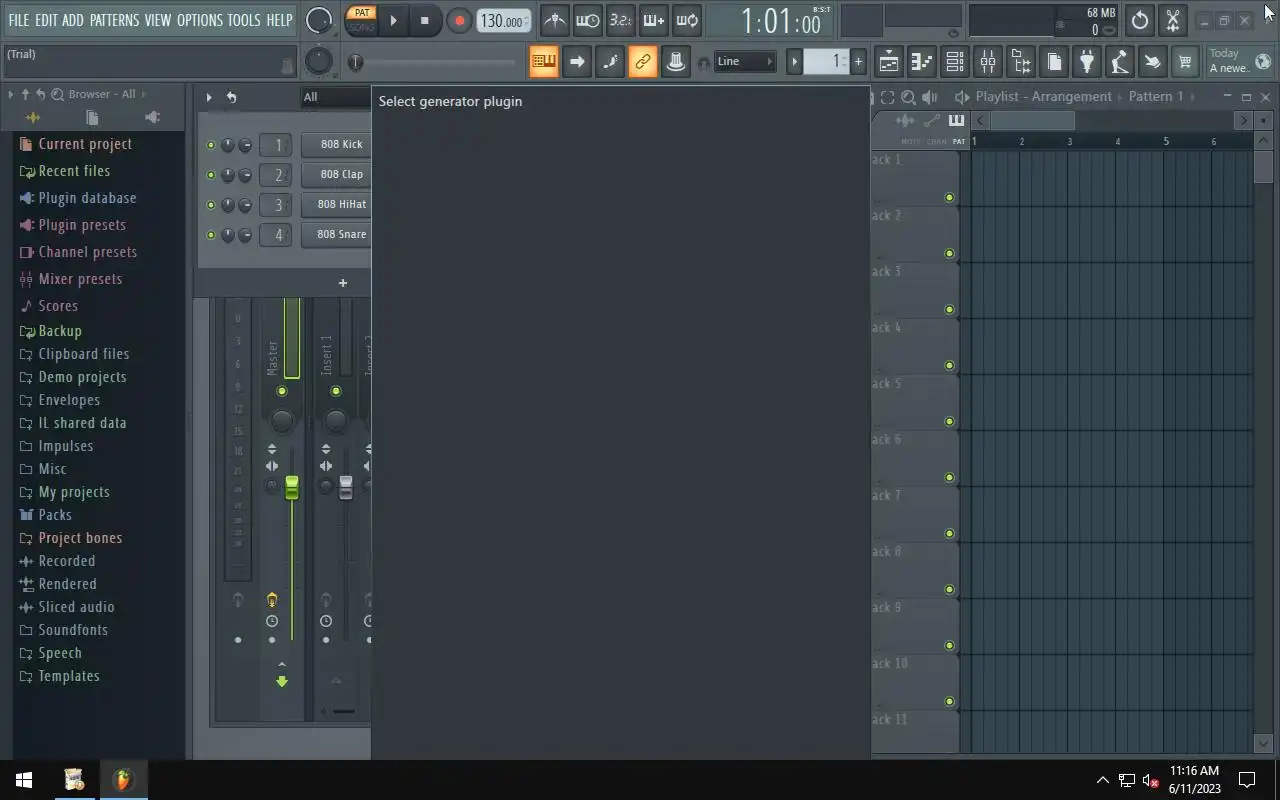1280x800 pixels.
Task: Click the note/clip grouping brush icon
Action: click(610, 62)
